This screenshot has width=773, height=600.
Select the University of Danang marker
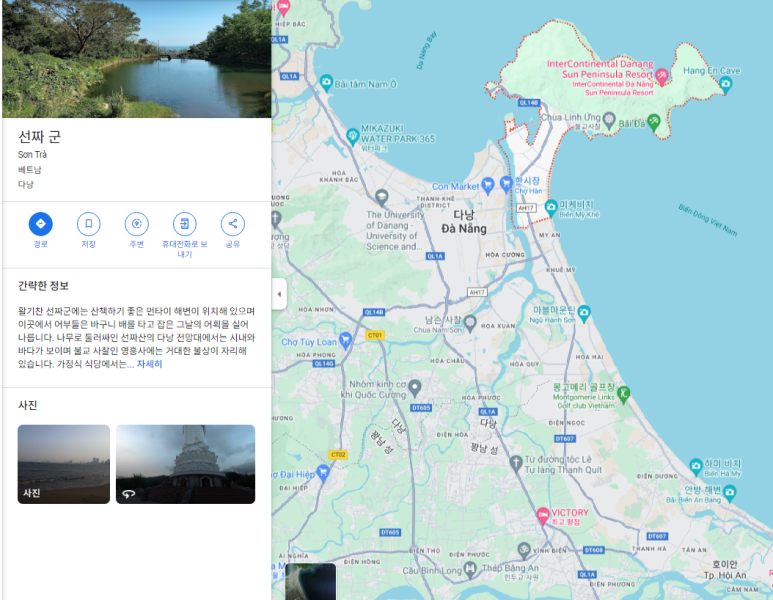coord(381,197)
